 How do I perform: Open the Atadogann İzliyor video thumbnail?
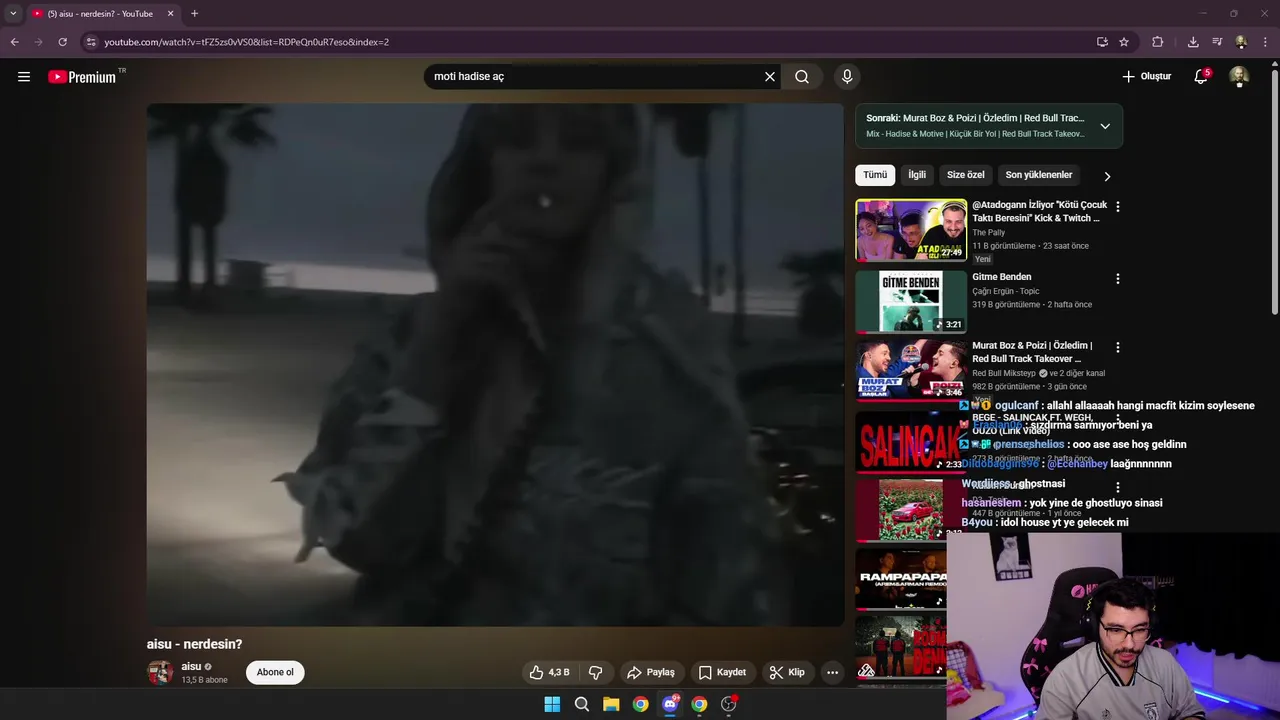(911, 231)
